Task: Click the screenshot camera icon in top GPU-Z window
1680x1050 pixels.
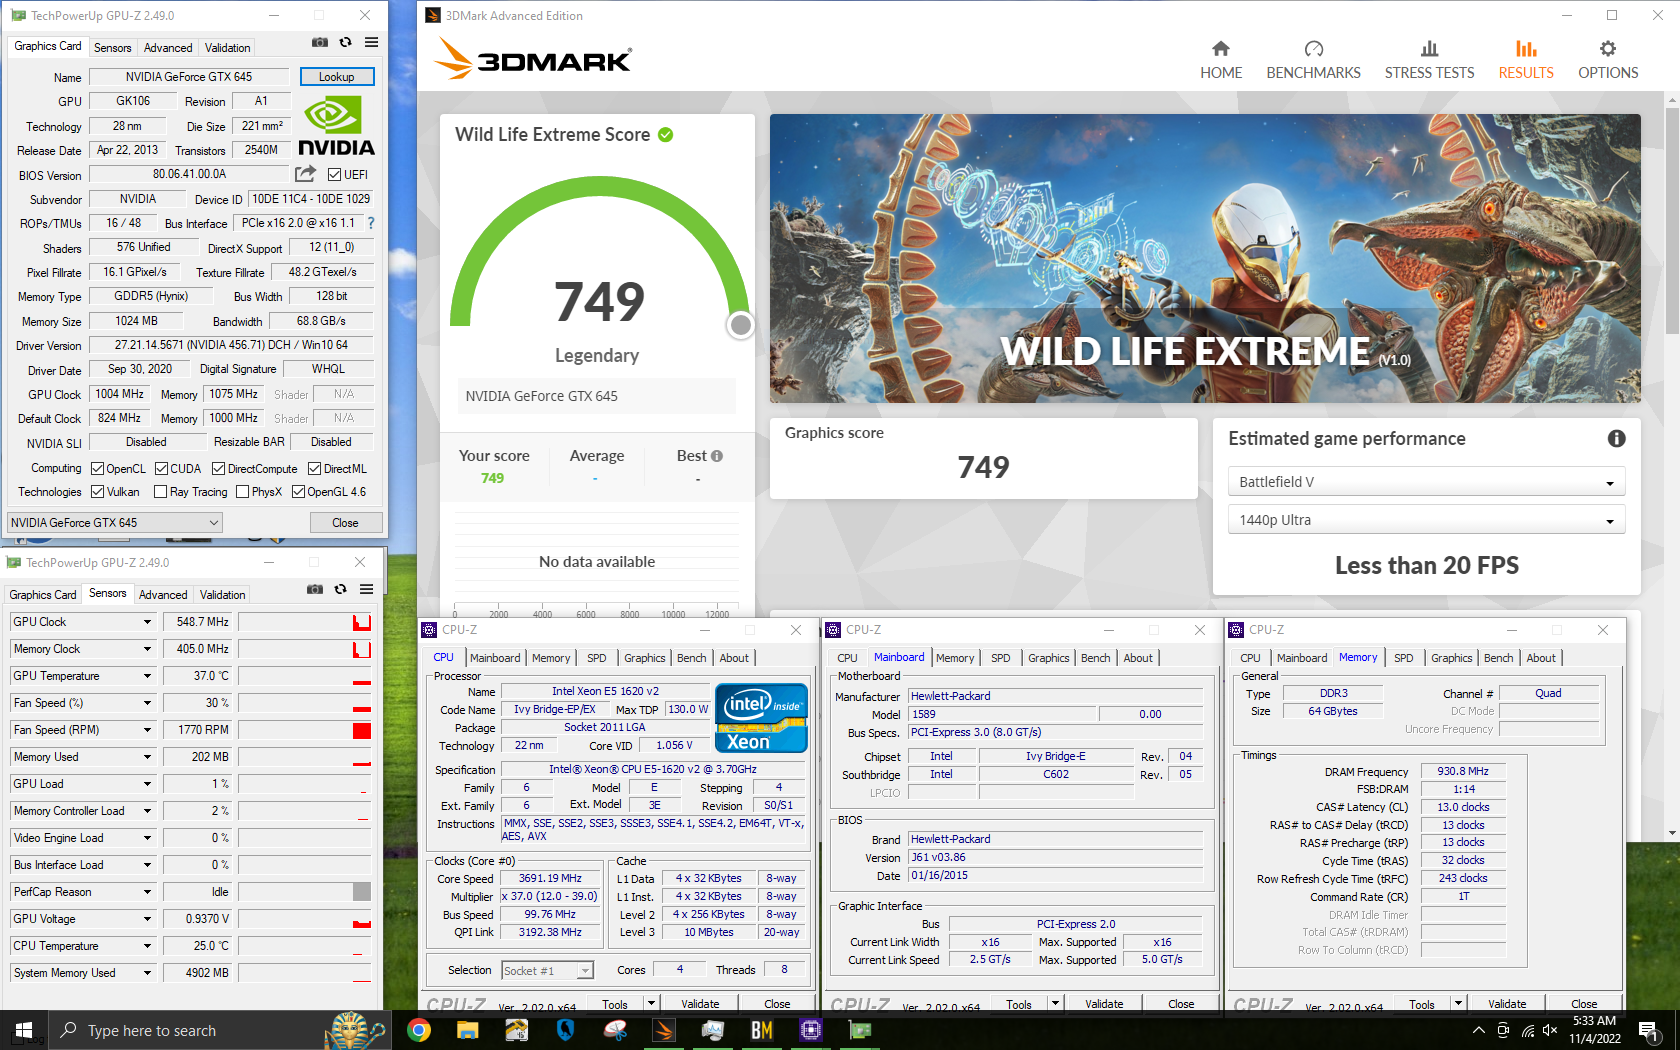Action: pyautogui.click(x=320, y=43)
